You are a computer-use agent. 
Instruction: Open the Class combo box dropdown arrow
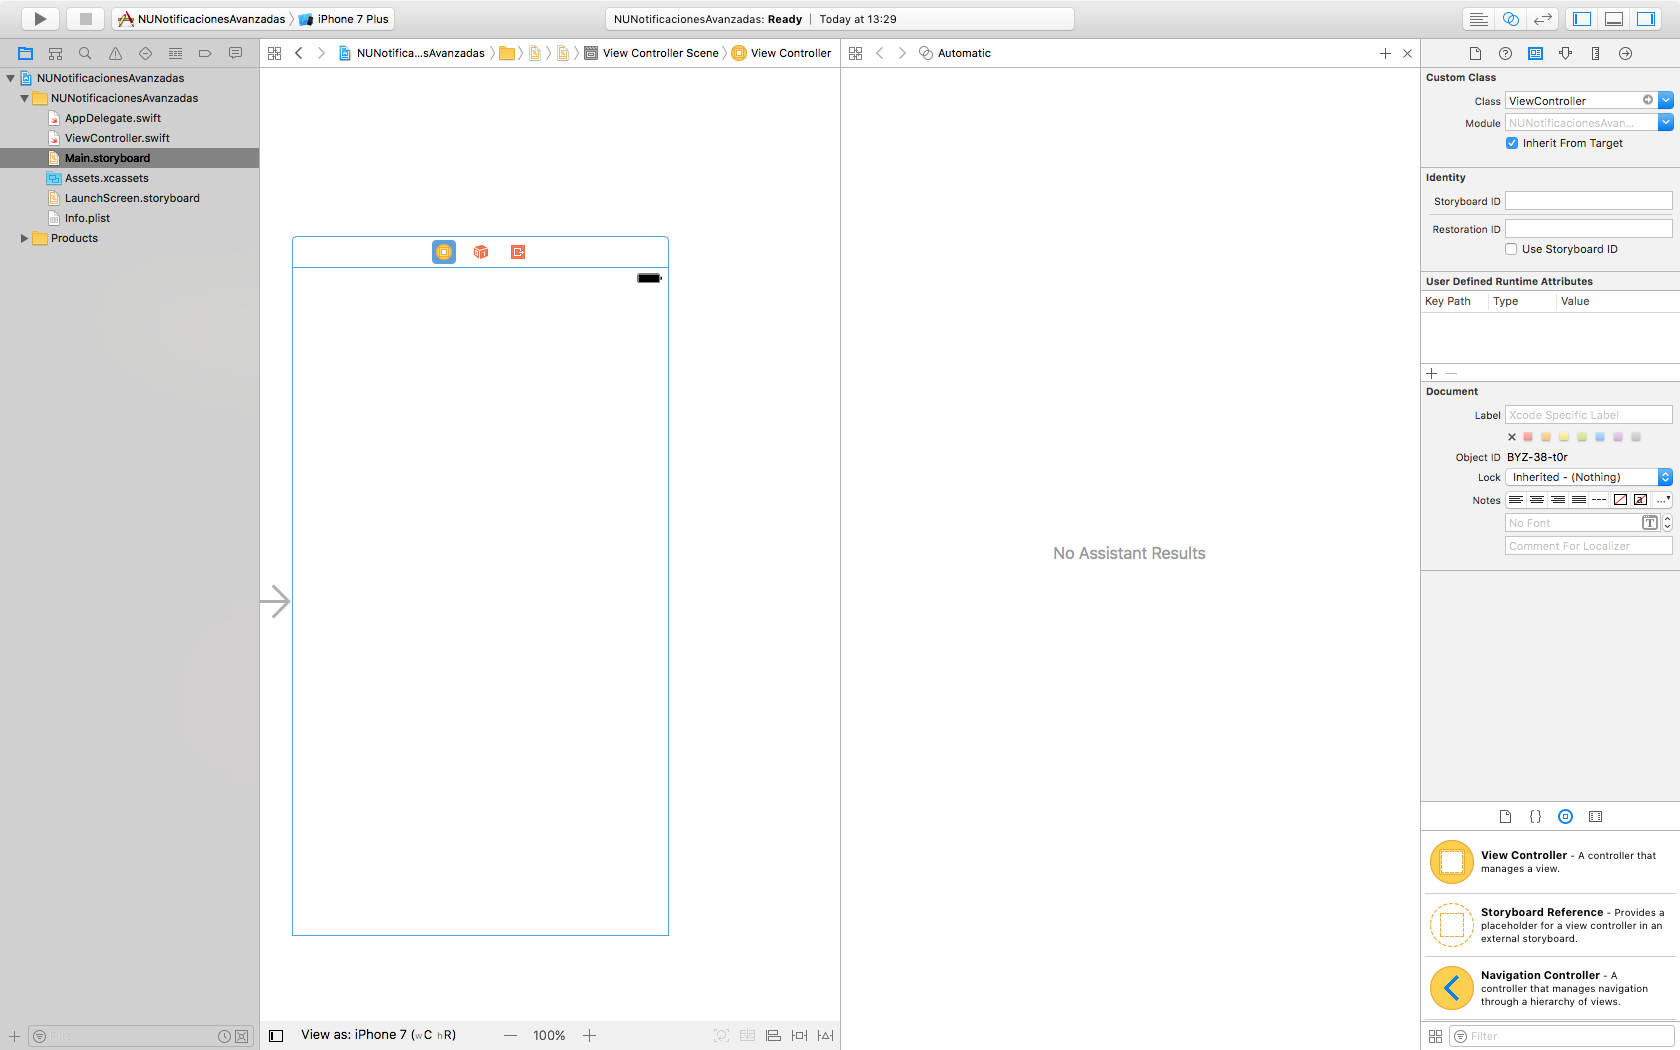coord(1665,100)
